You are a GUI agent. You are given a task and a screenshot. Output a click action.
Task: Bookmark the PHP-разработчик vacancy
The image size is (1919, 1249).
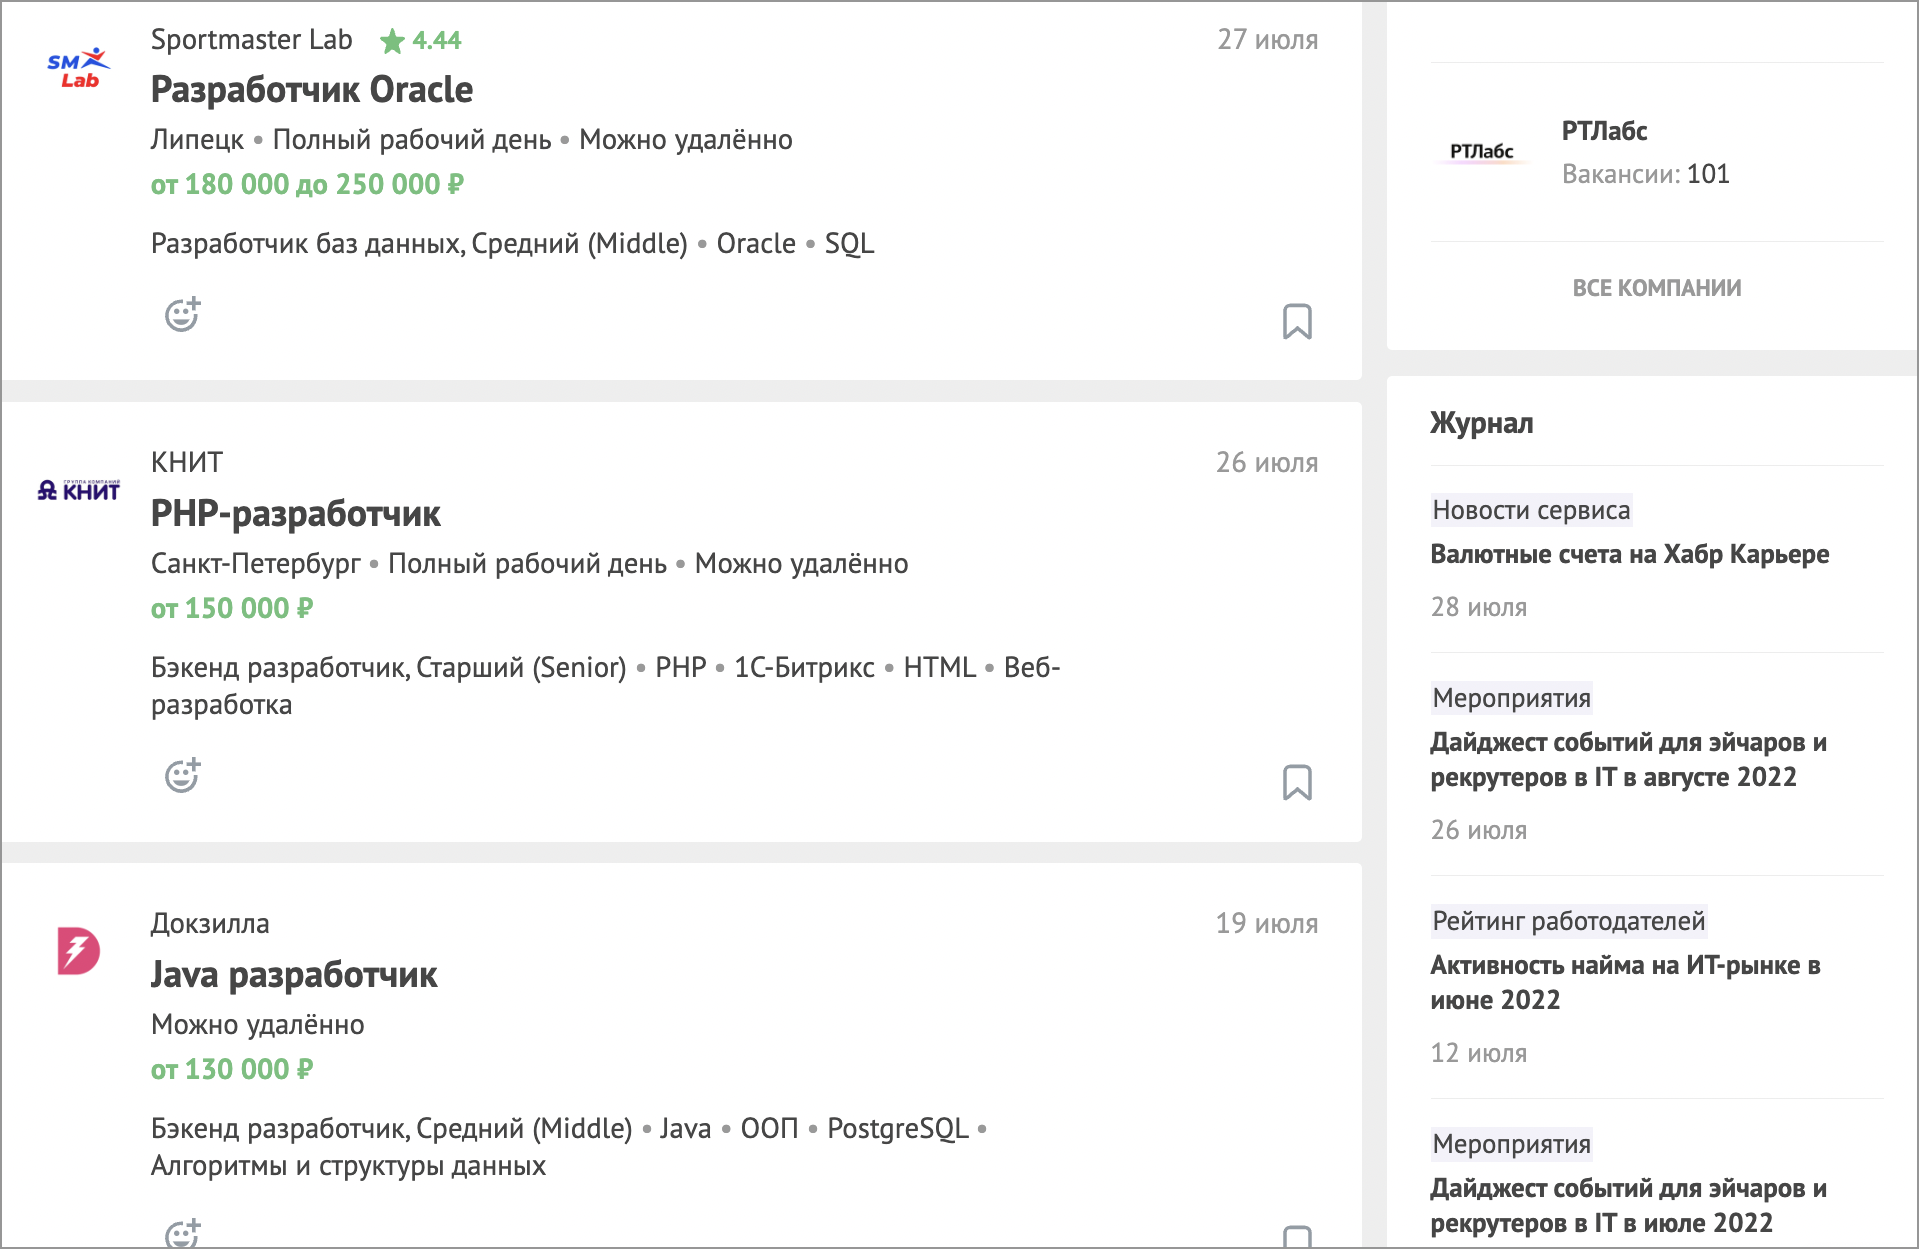point(1297,782)
